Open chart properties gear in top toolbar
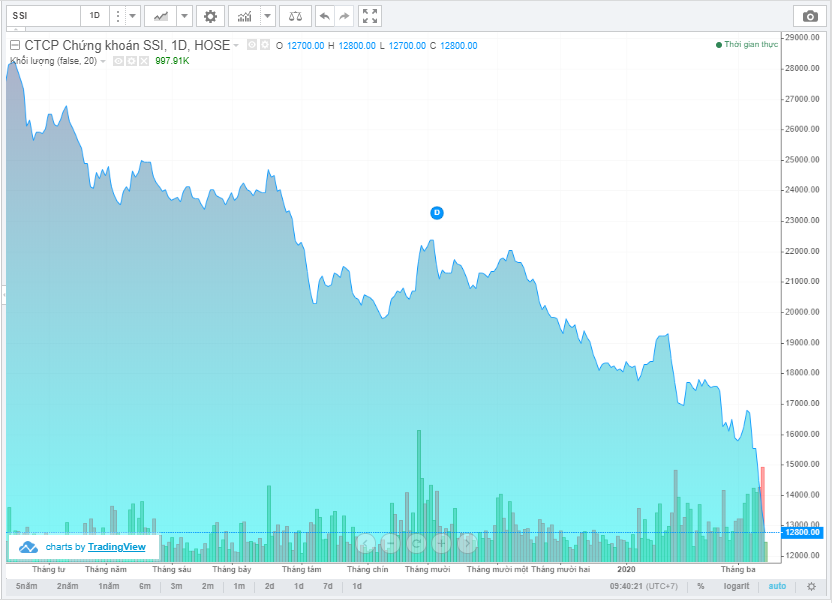The image size is (833, 603). click(x=210, y=16)
